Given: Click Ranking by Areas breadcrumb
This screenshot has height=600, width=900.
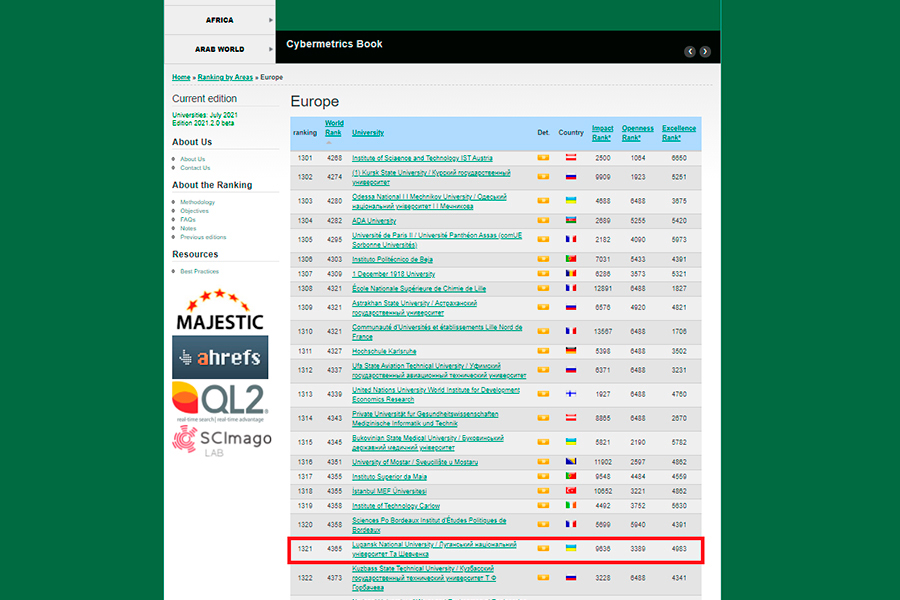Looking at the screenshot, I should coord(225,77).
